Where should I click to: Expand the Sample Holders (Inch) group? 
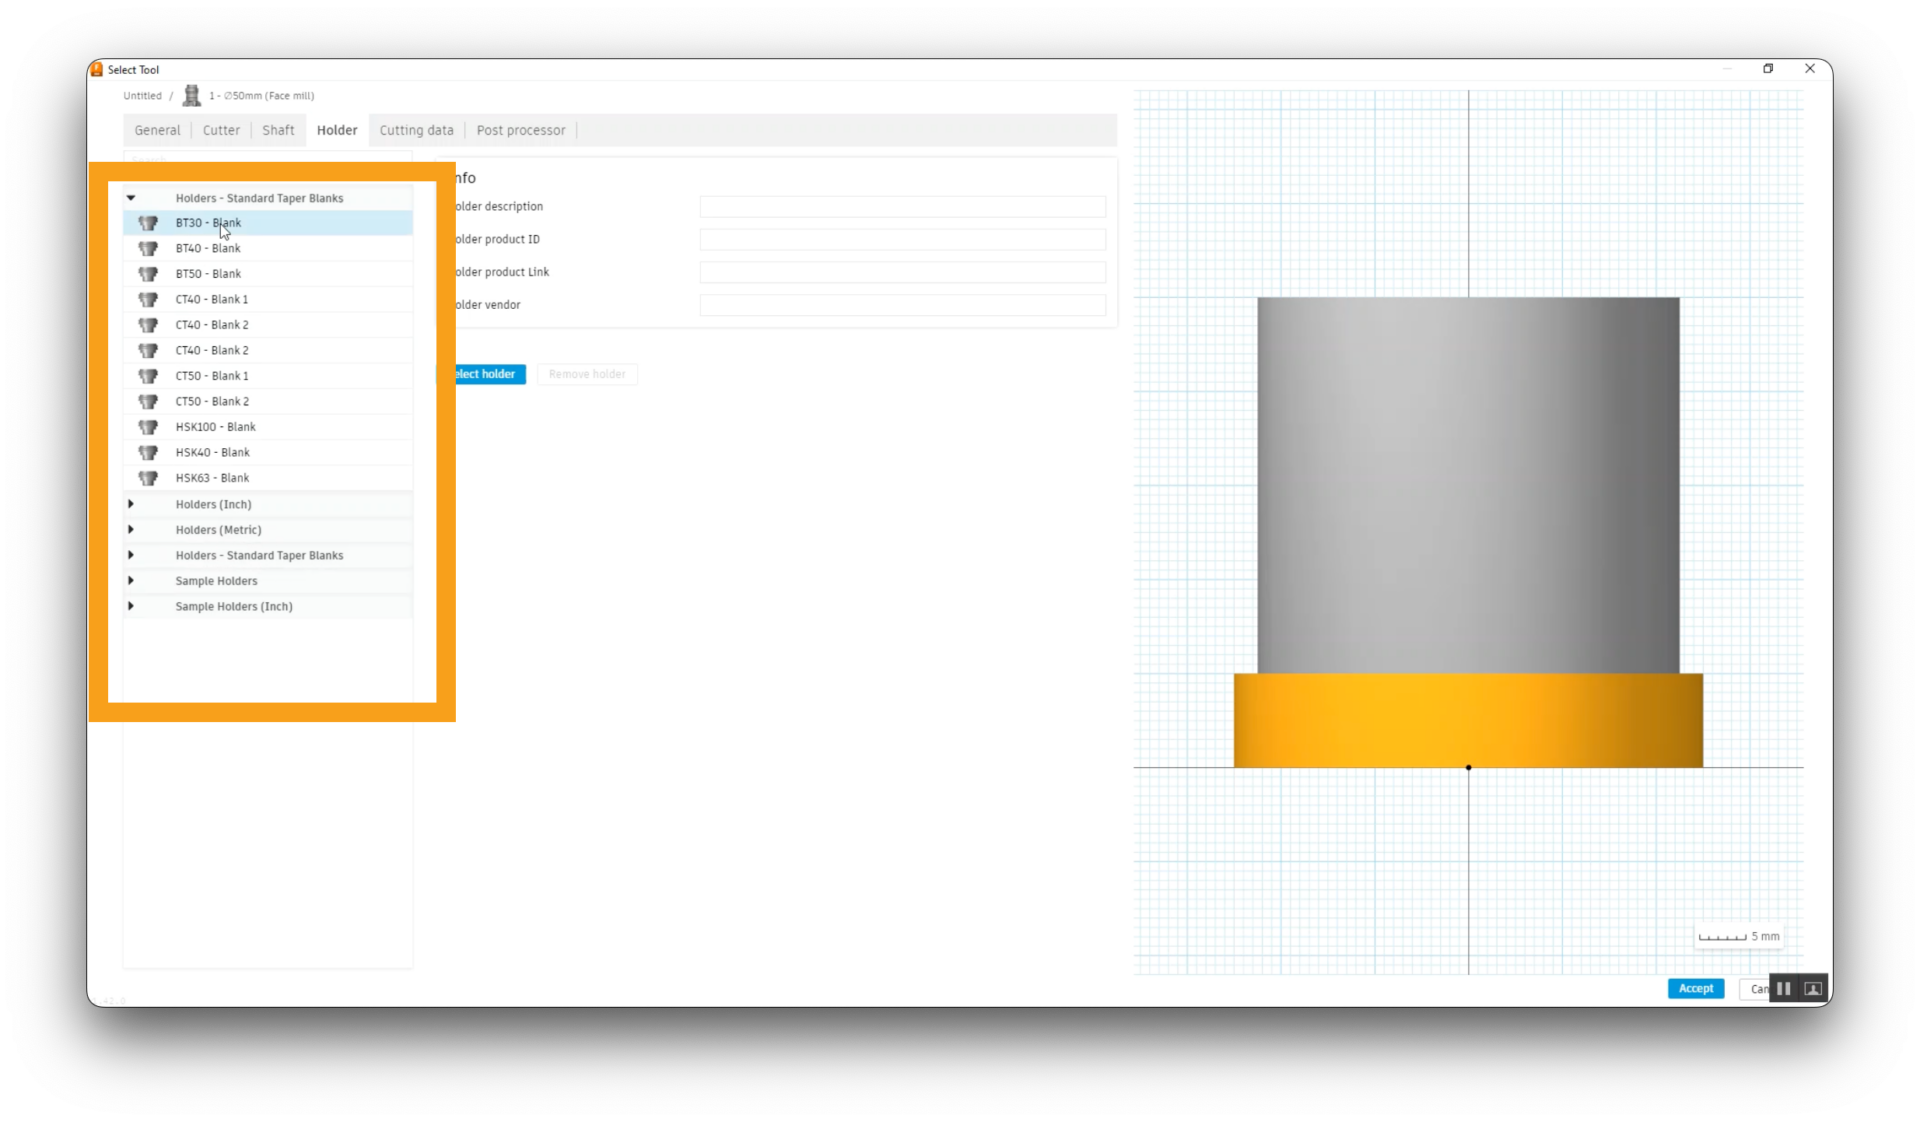131,606
